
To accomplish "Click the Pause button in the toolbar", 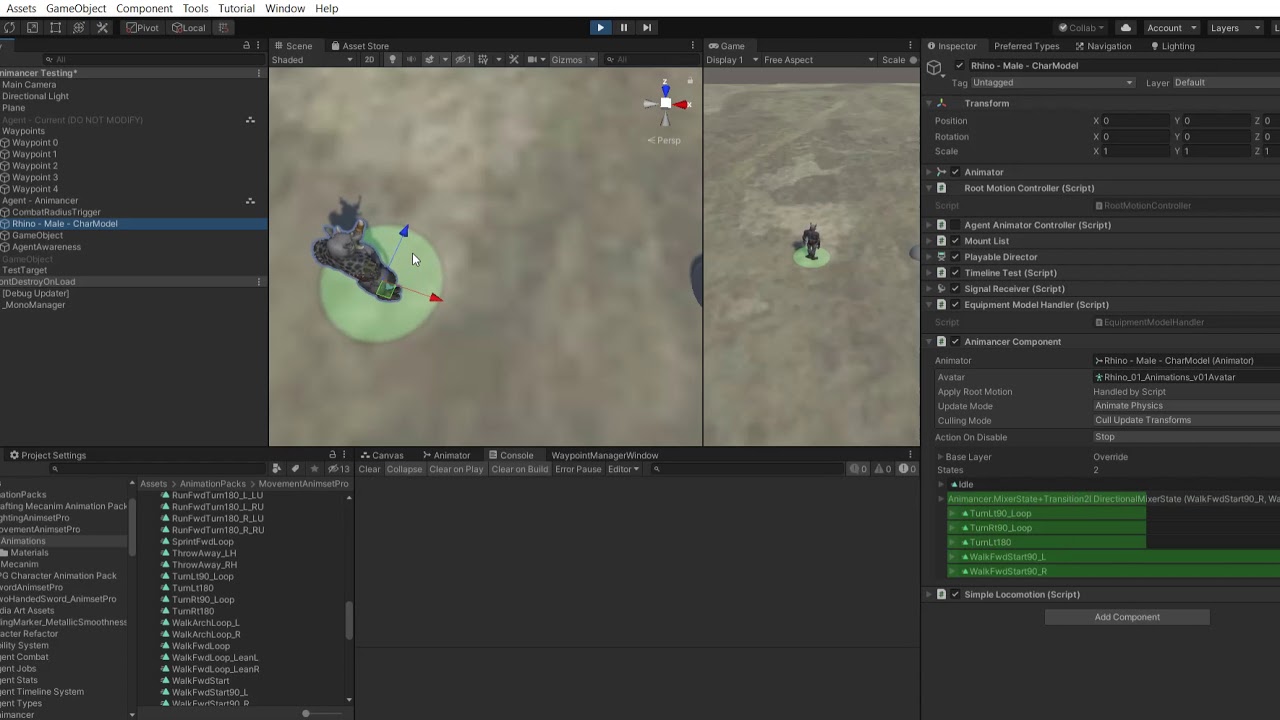I will click(x=624, y=28).
